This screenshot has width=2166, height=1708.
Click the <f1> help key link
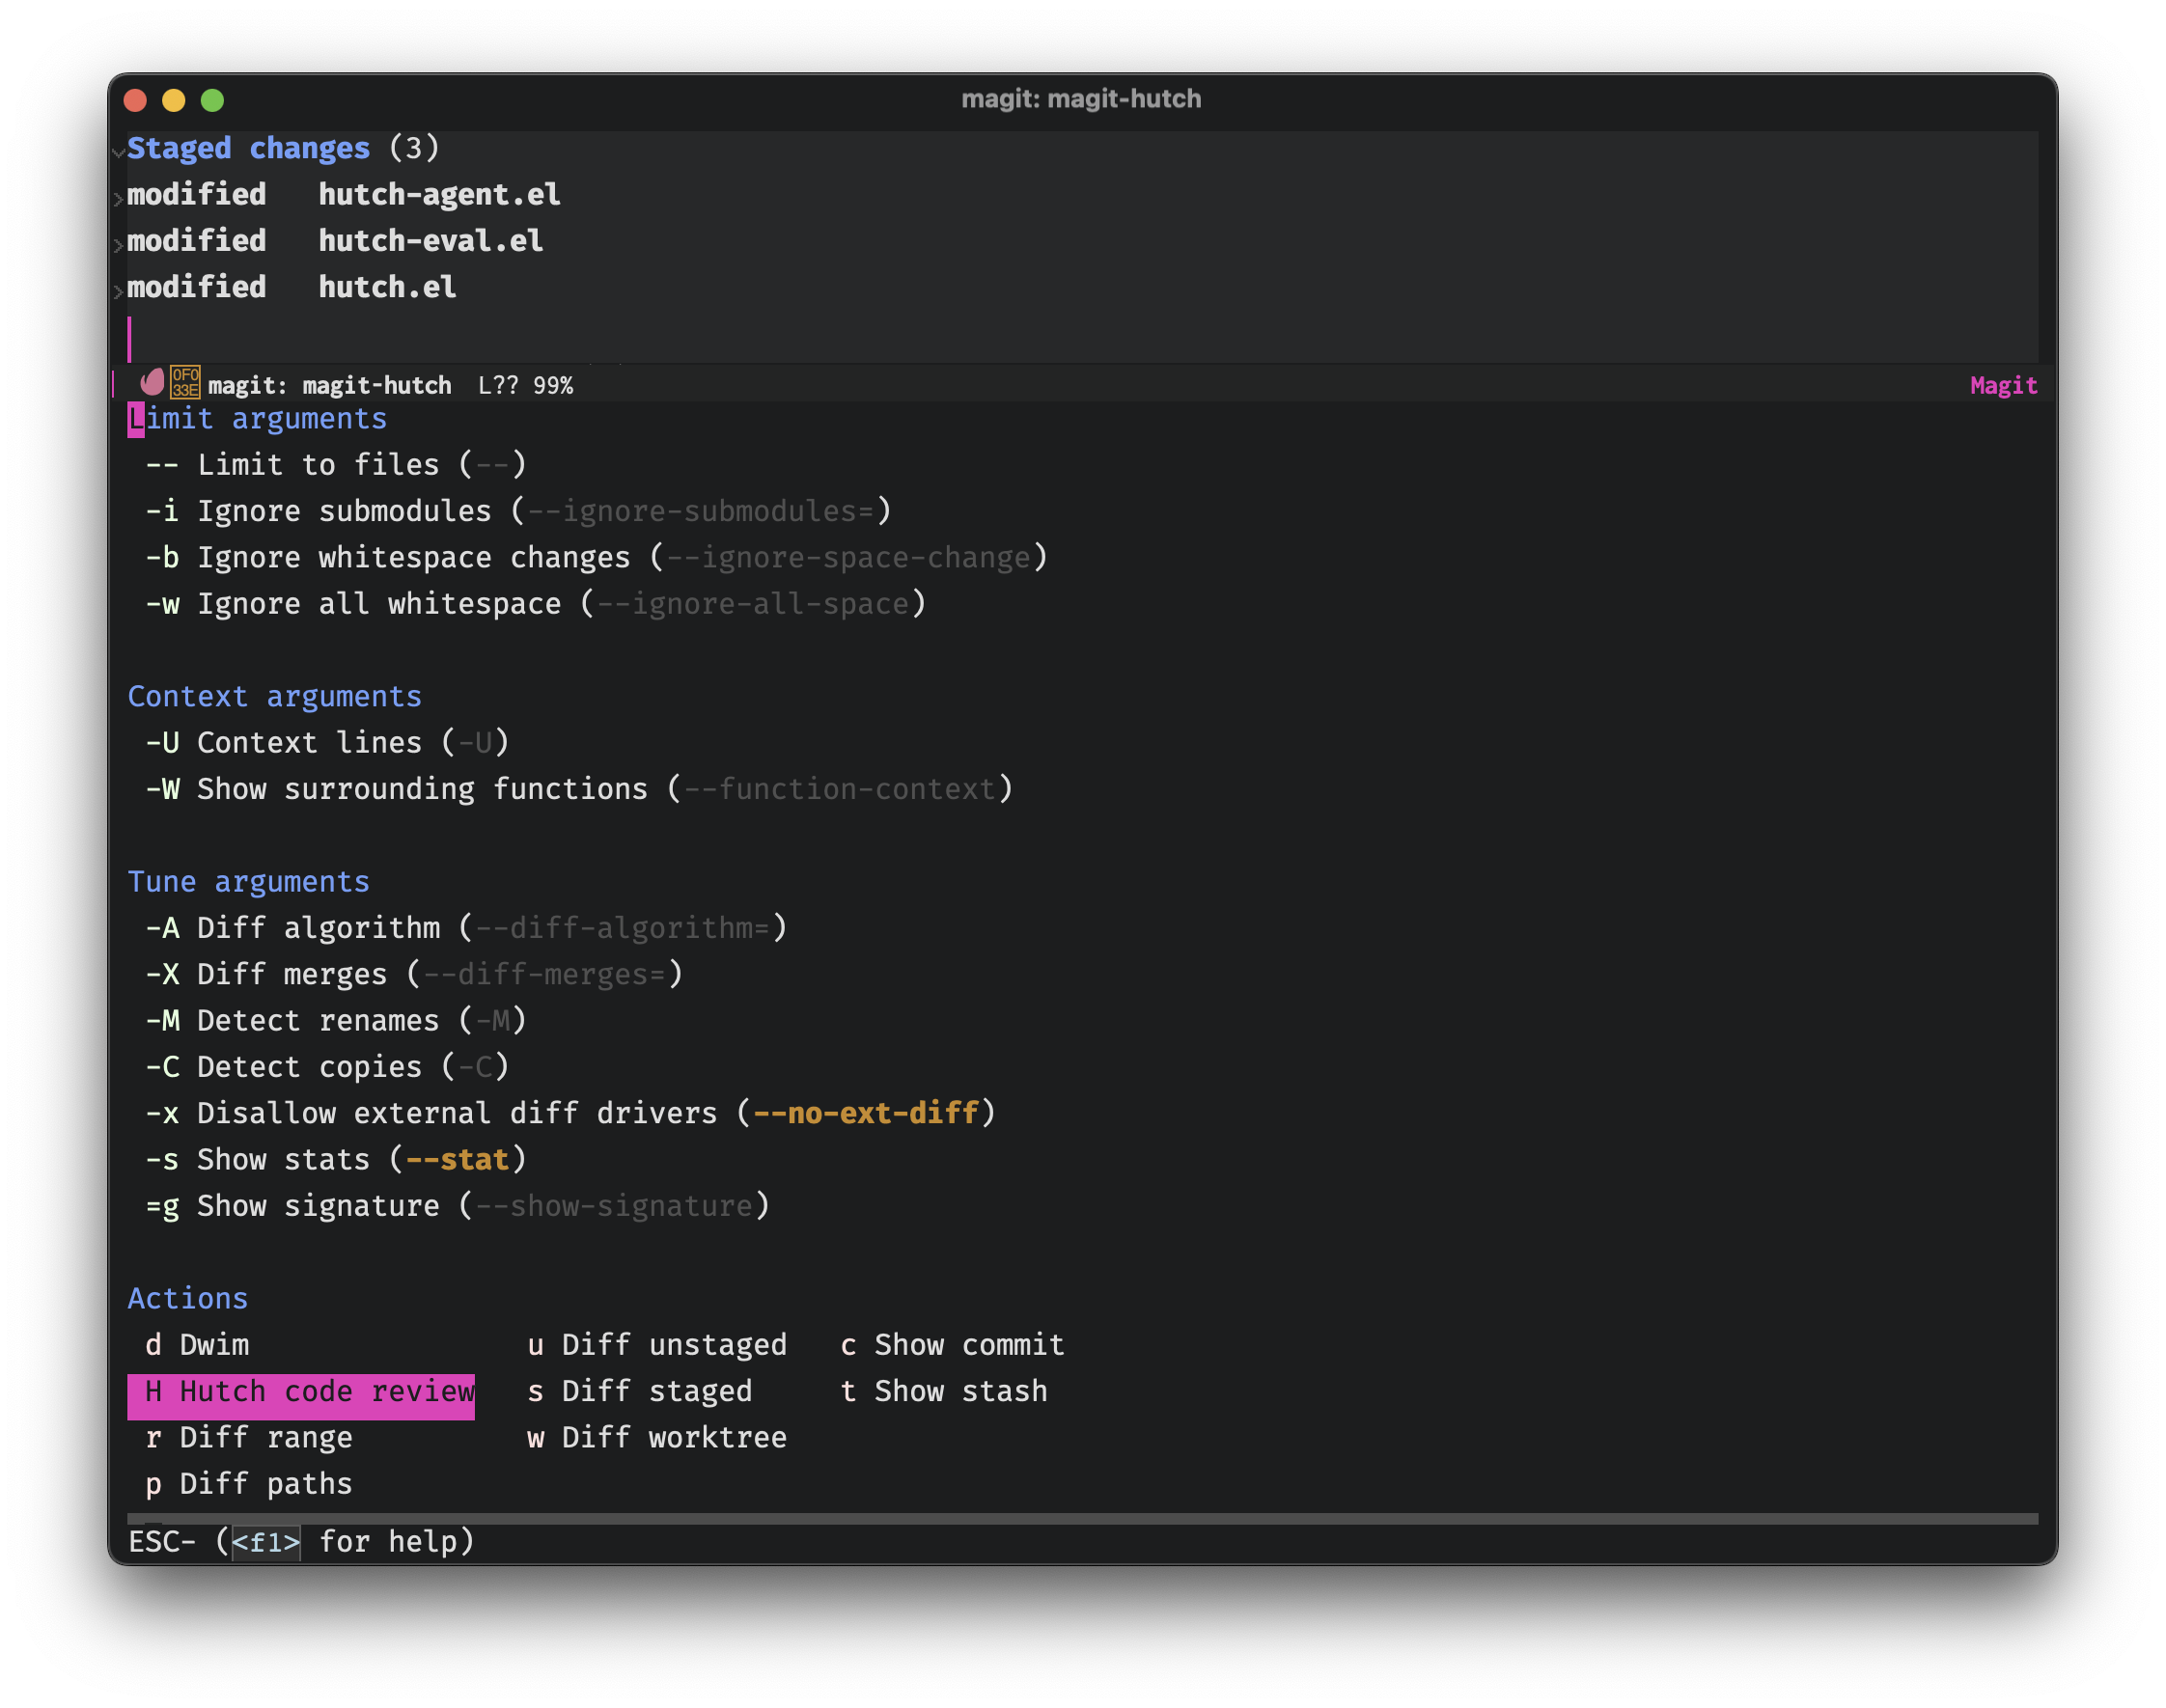point(266,1543)
